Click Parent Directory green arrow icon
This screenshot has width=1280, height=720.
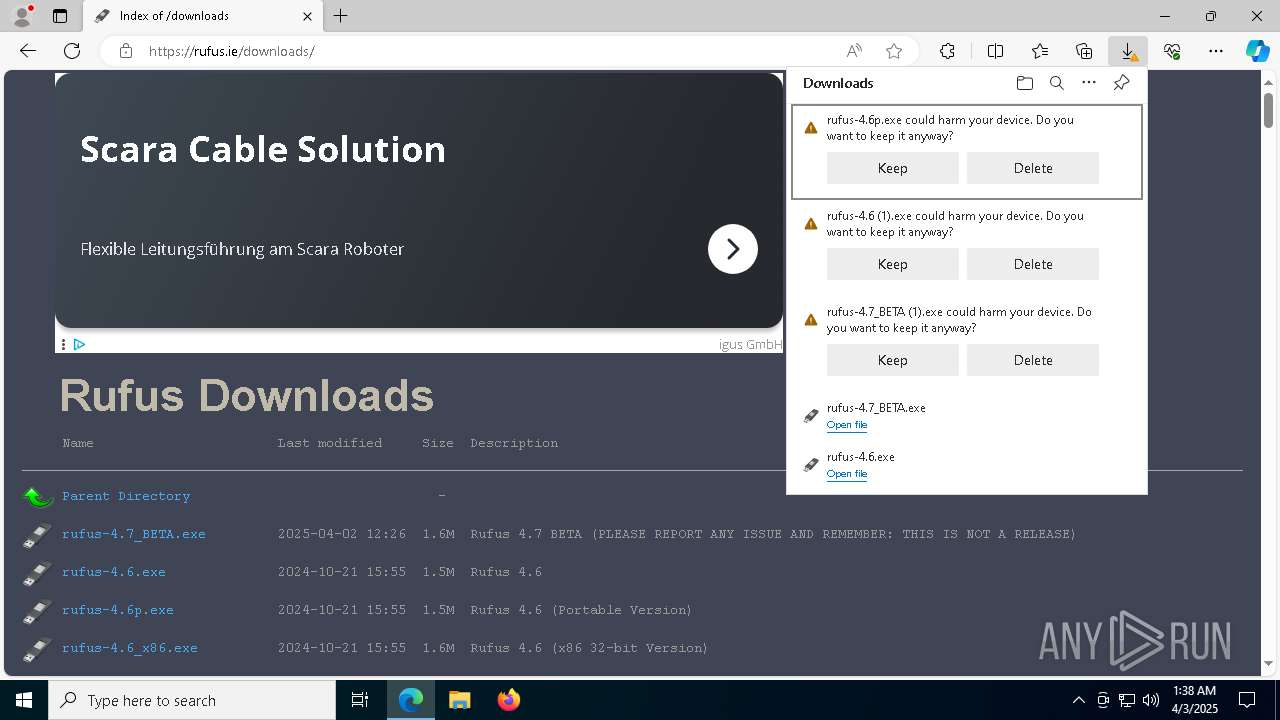[x=37, y=496]
